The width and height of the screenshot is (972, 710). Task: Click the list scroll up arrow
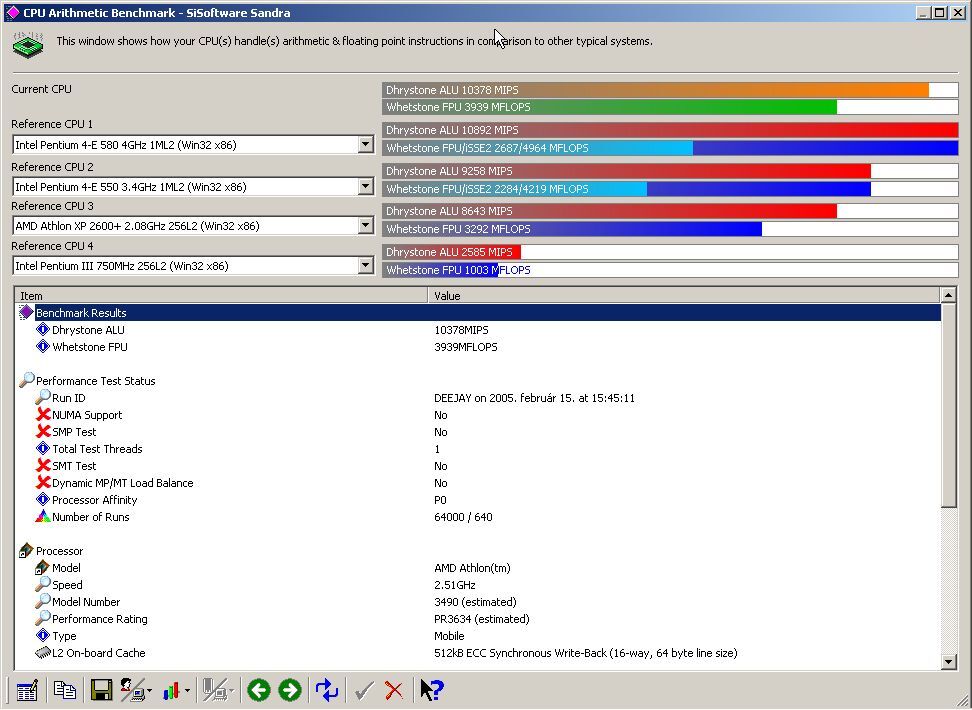click(x=948, y=295)
